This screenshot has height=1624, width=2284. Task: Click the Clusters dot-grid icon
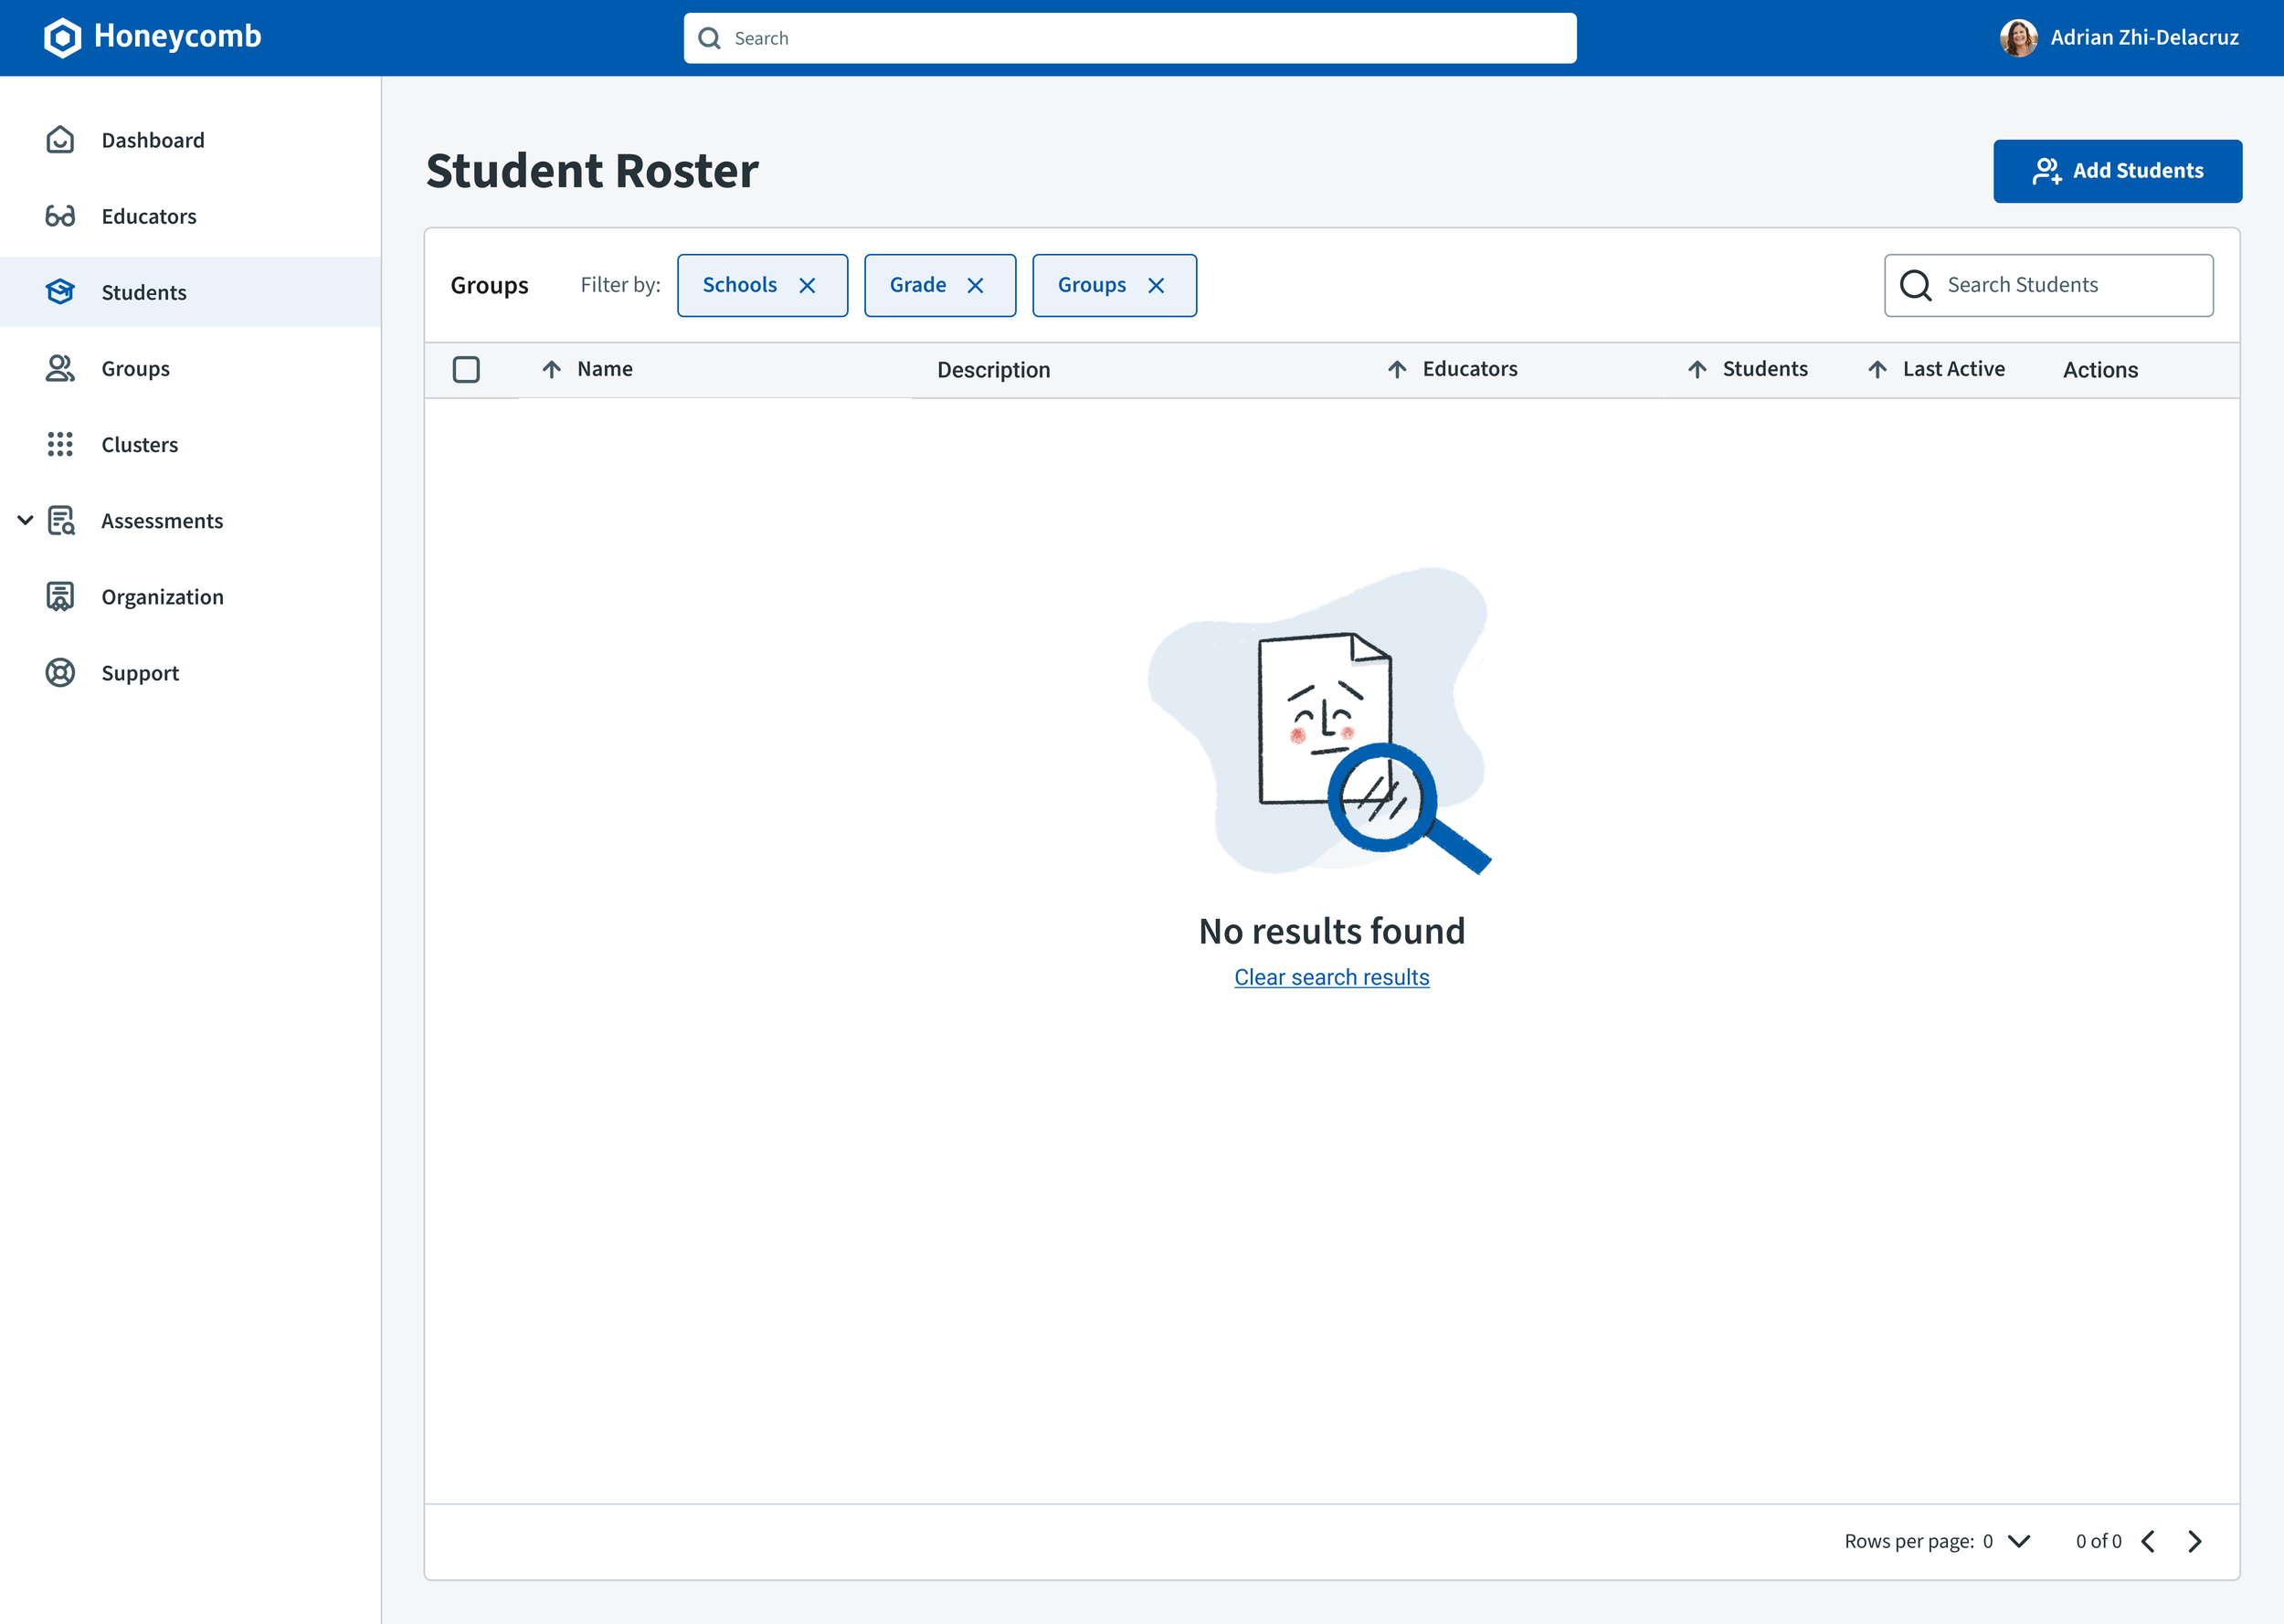[x=60, y=444]
